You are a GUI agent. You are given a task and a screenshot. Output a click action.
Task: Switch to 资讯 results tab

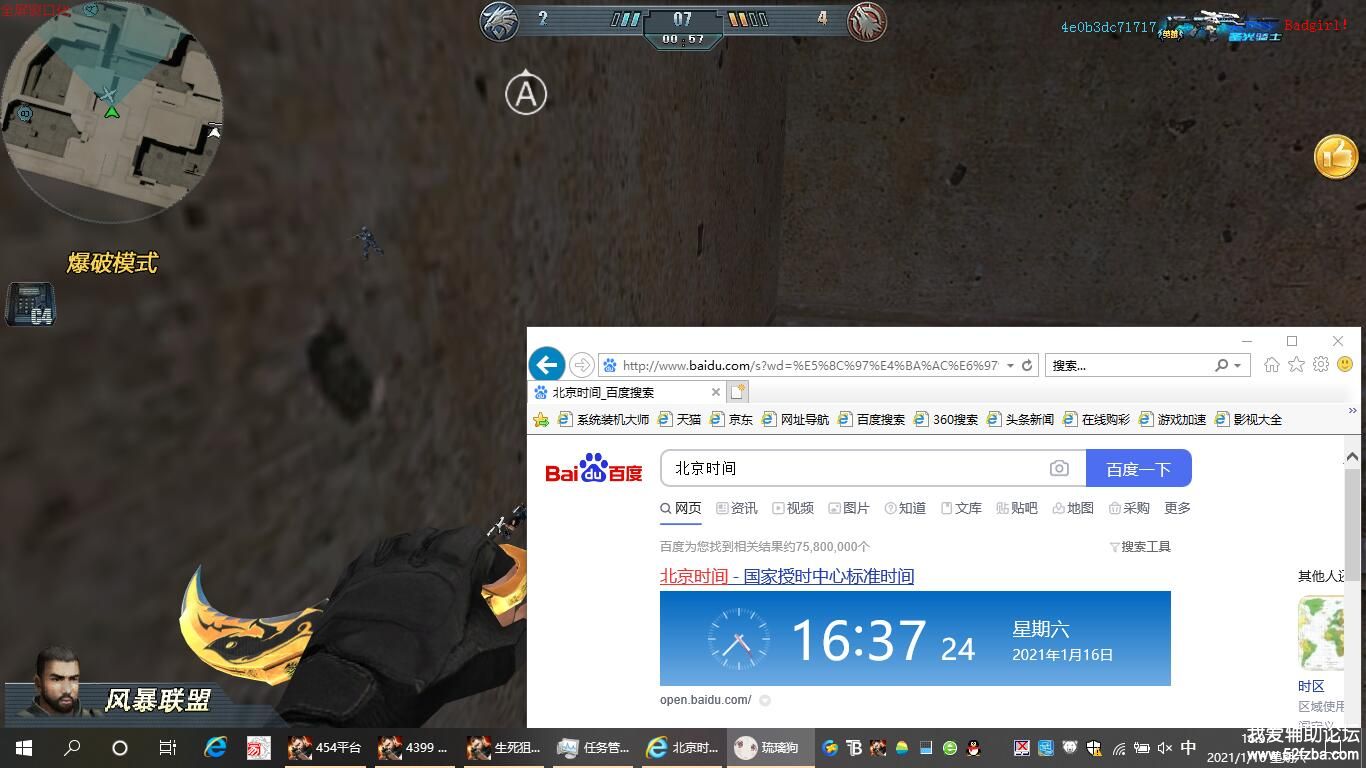click(x=737, y=508)
